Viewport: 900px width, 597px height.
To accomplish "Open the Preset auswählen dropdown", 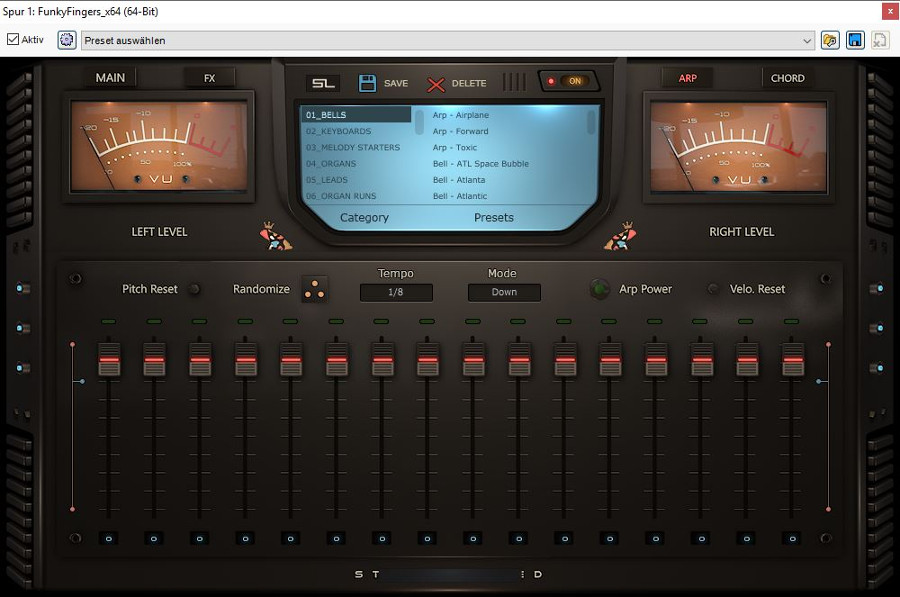I will tap(448, 40).
